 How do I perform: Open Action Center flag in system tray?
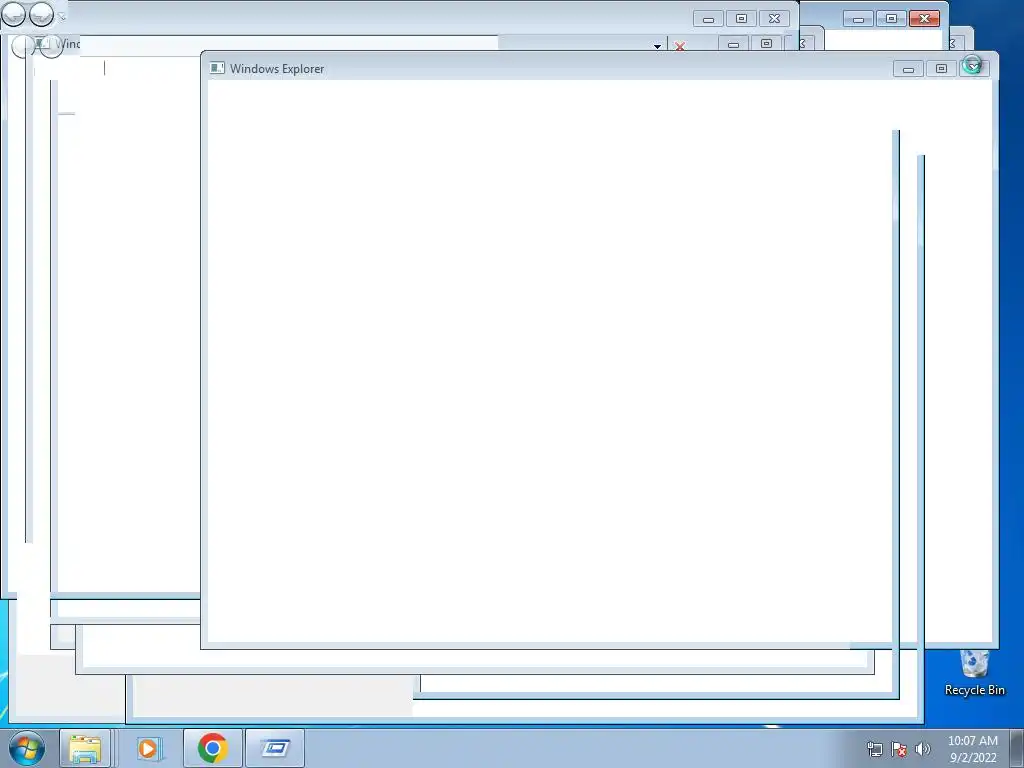899,750
